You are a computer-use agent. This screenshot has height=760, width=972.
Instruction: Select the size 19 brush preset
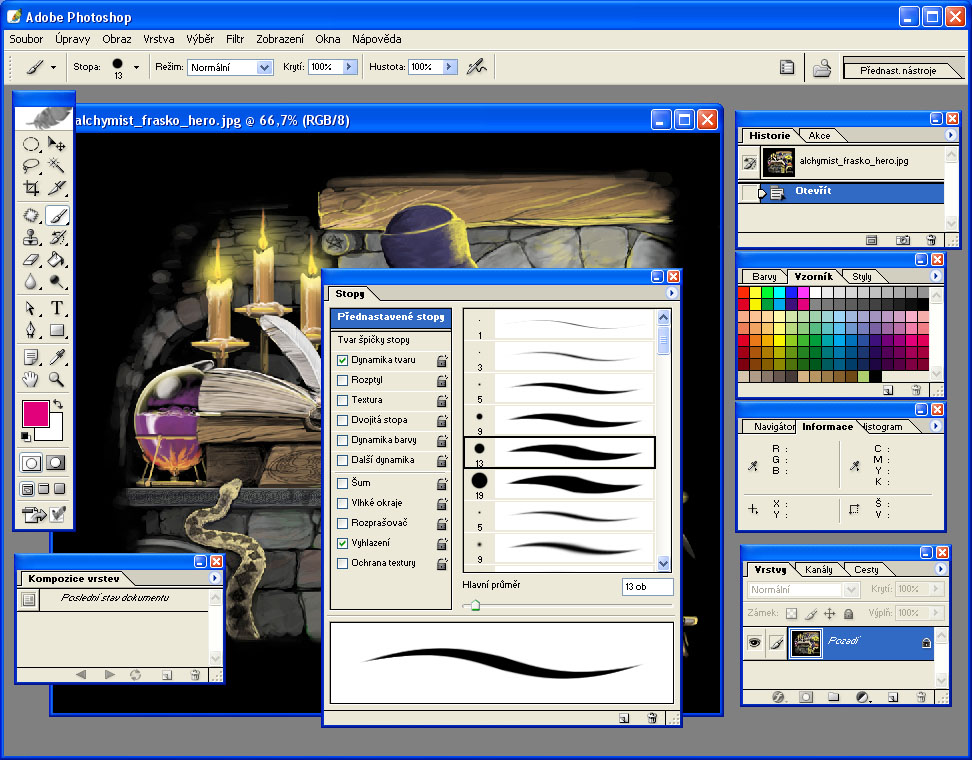point(559,484)
